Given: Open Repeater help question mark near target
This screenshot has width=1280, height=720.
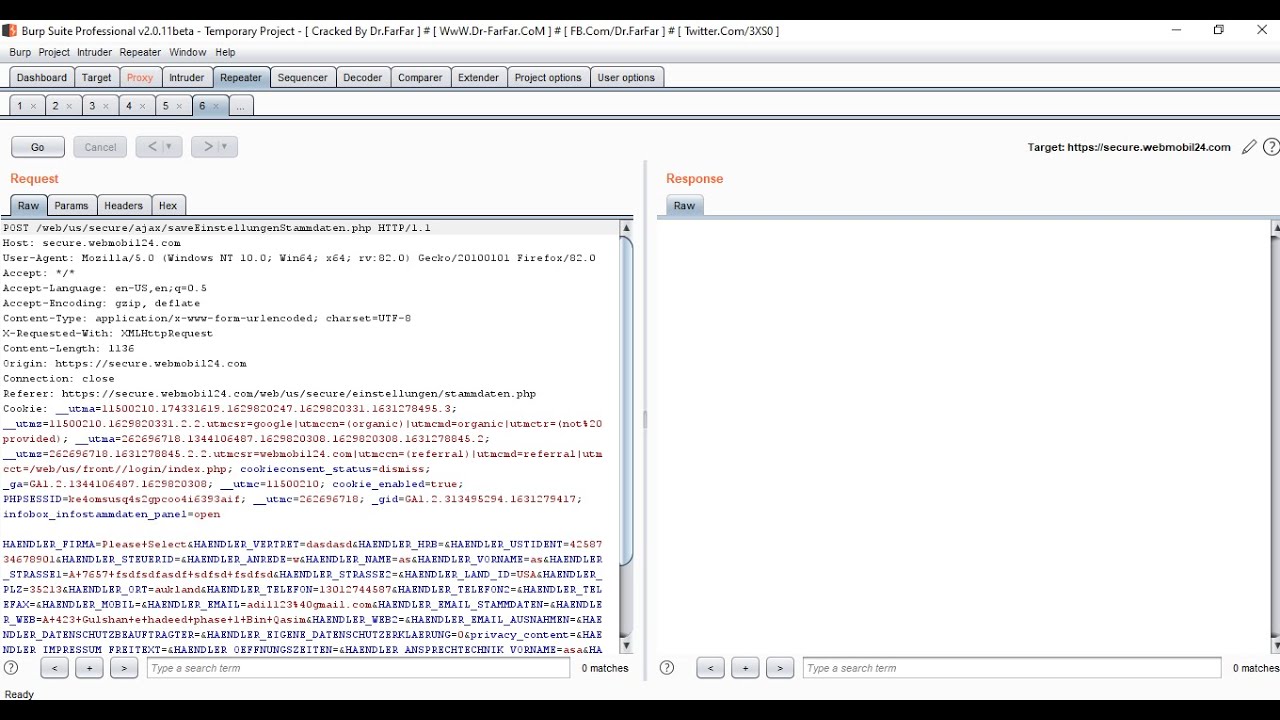Looking at the screenshot, I should [1271, 147].
